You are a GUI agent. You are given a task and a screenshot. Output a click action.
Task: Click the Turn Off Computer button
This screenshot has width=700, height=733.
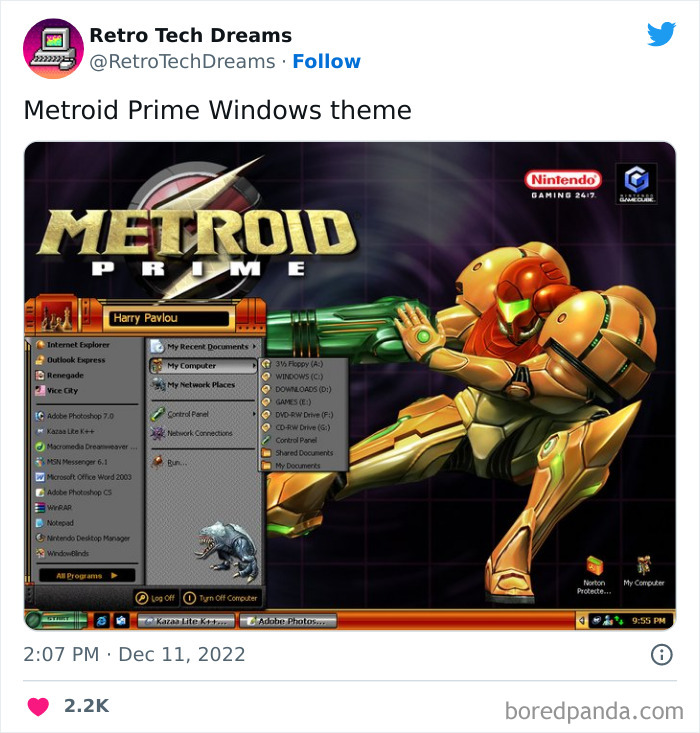(x=220, y=598)
